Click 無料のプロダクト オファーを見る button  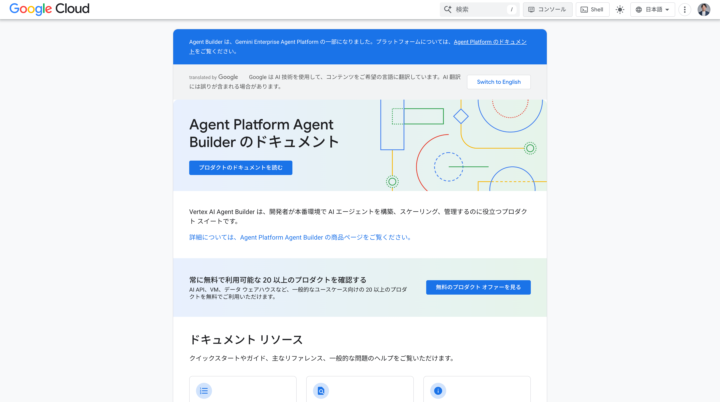pos(478,287)
